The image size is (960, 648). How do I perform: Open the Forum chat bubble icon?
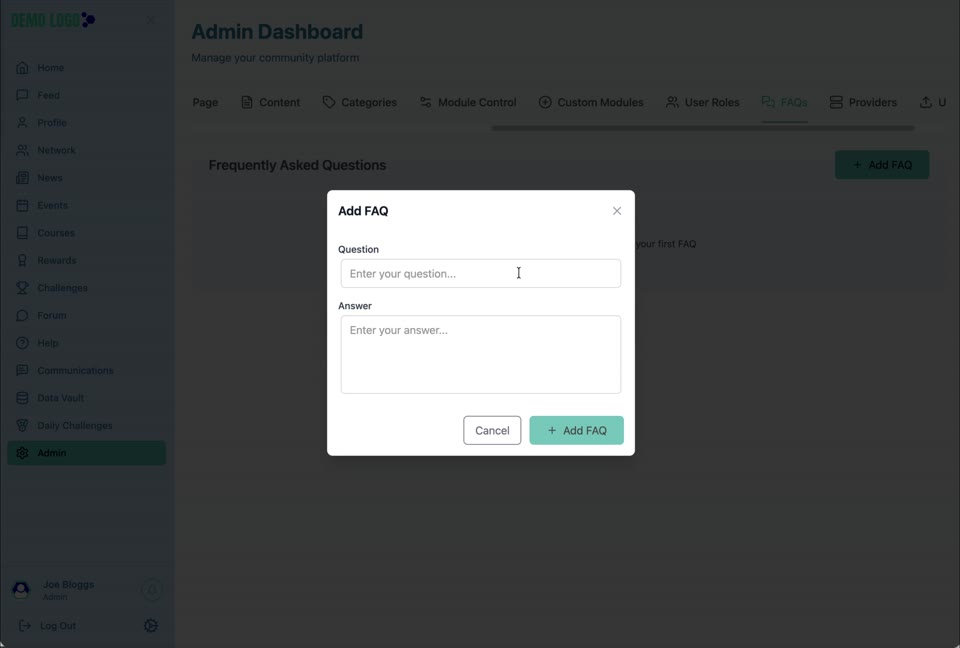(x=22, y=315)
